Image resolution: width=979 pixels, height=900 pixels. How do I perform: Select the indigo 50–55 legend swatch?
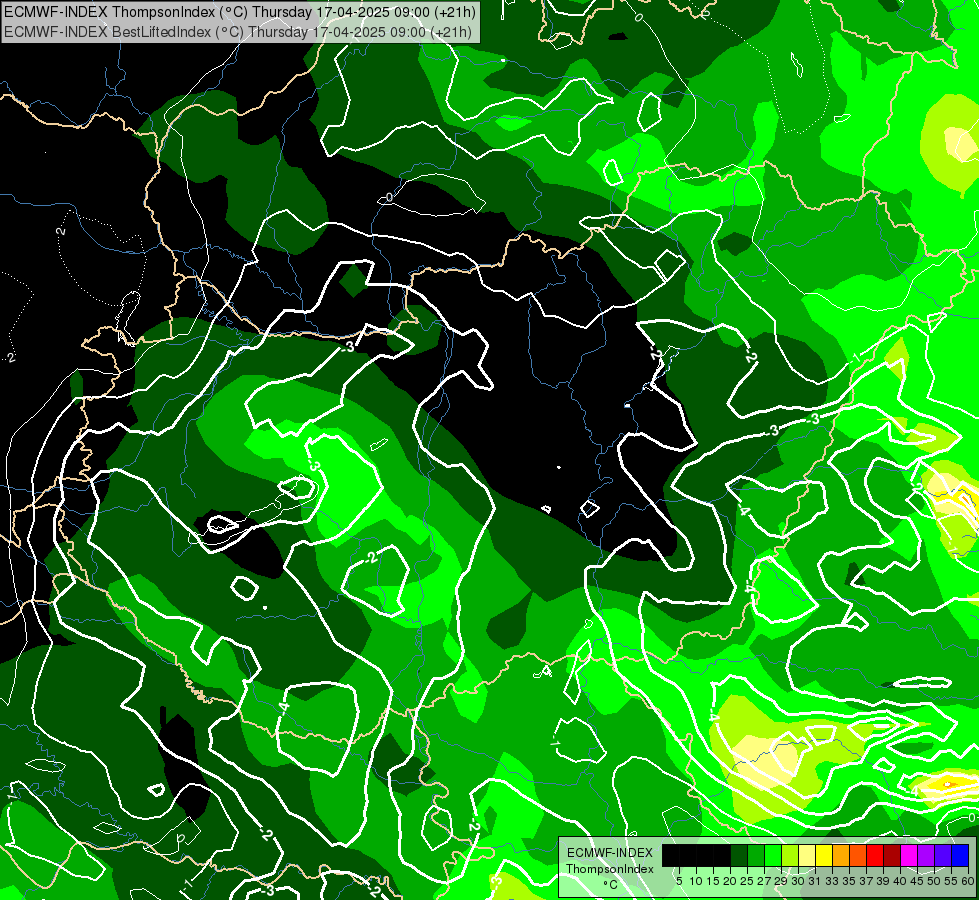(943, 855)
